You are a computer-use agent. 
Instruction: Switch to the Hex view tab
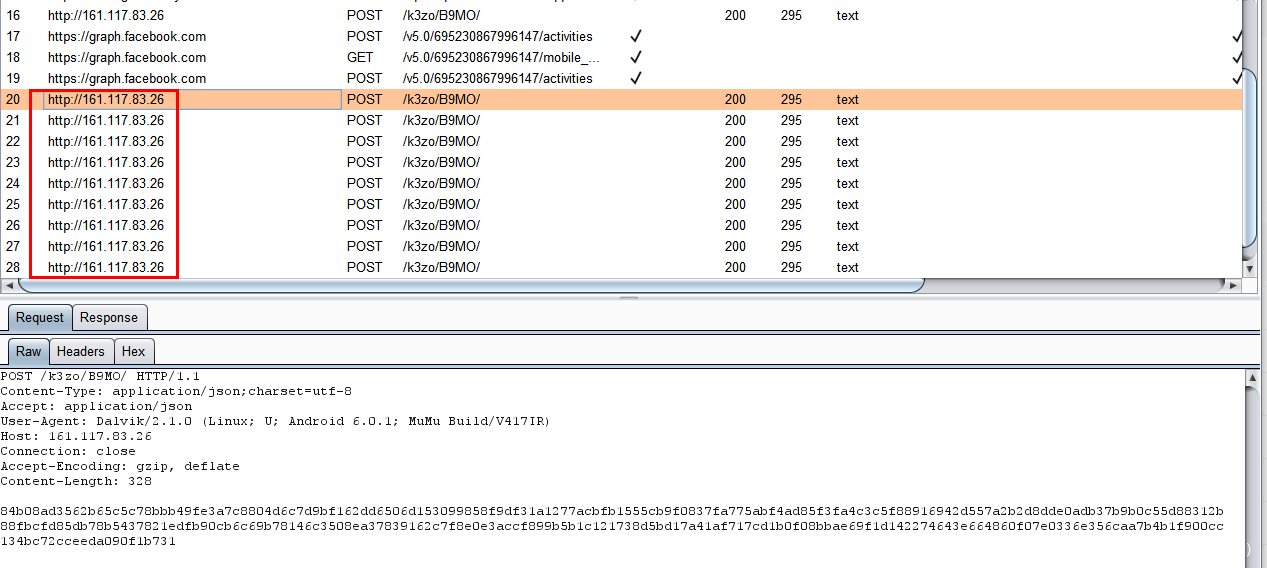point(133,351)
